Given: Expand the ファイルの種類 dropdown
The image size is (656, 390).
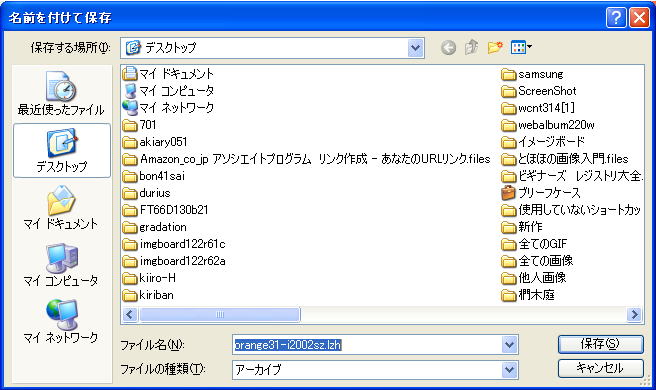Looking at the screenshot, I should click(509, 369).
